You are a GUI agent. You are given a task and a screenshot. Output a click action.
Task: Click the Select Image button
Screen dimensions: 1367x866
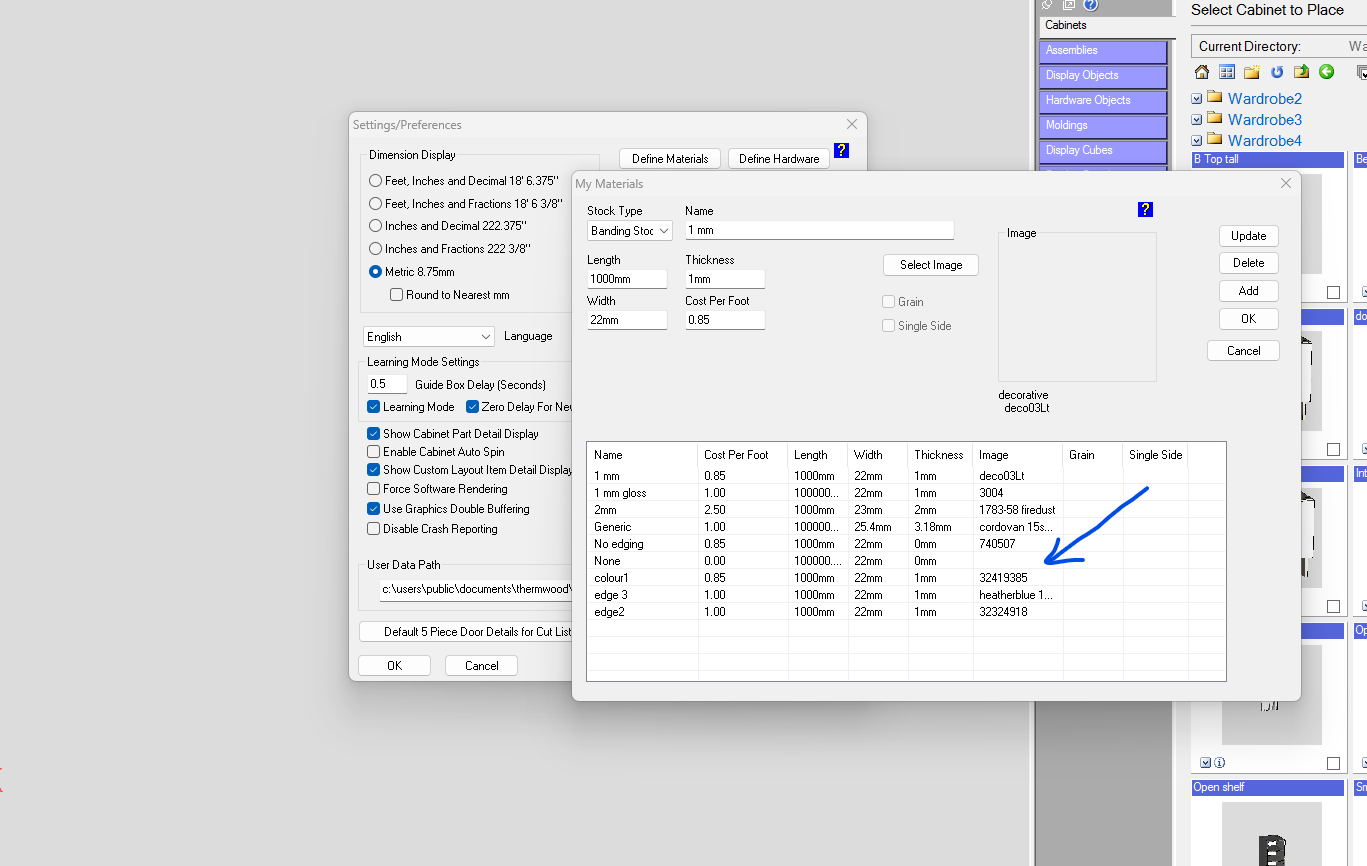[x=930, y=265]
